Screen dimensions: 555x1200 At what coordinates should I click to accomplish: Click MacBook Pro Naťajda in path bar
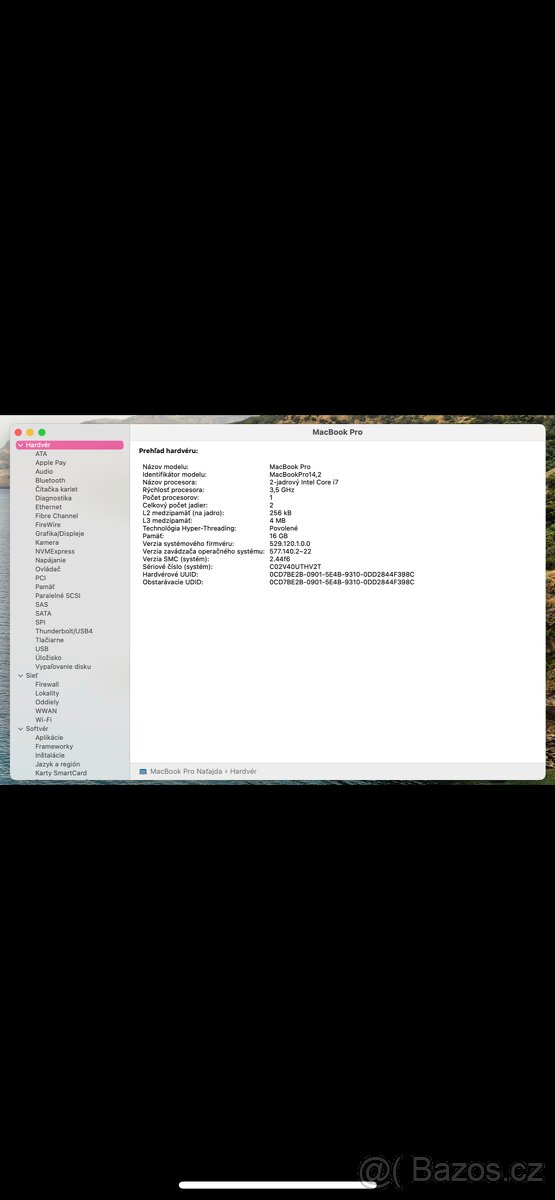pyautogui.click(x=186, y=772)
